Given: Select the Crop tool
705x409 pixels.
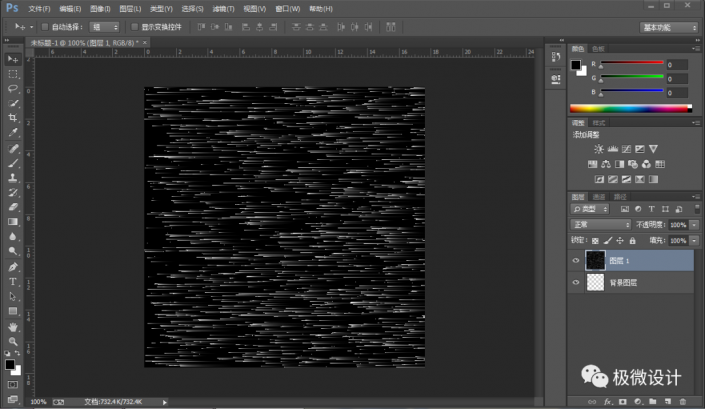Looking at the screenshot, I should point(13,117).
